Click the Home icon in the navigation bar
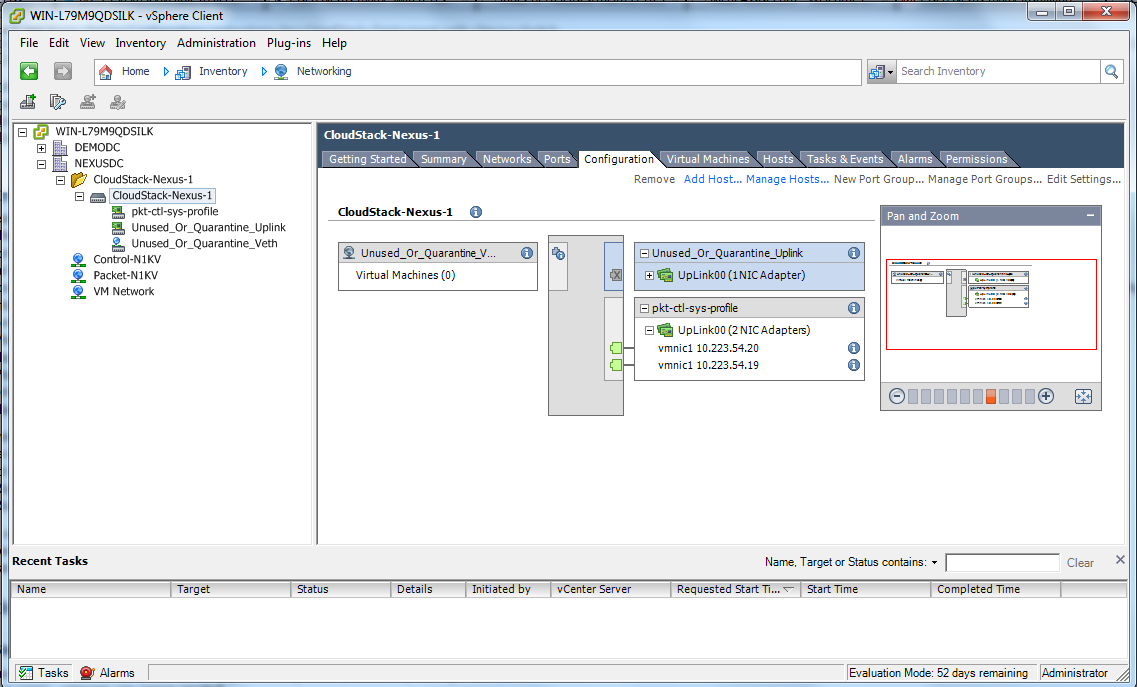This screenshot has height=687, width=1137. 105,71
